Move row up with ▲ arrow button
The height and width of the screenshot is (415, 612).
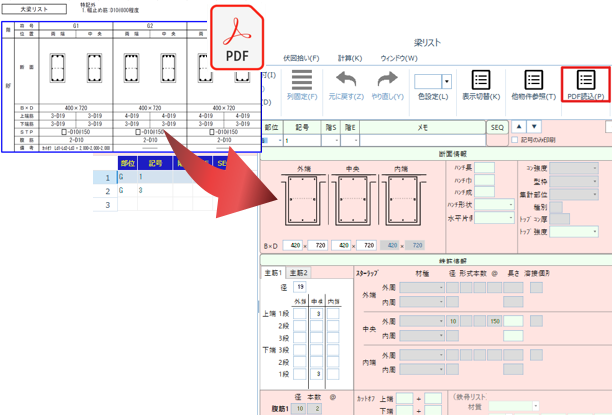[x=519, y=126]
